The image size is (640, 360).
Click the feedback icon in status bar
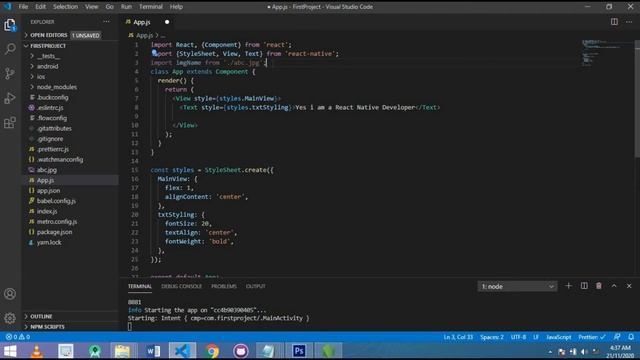pyautogui.click(x=617, y=337)
